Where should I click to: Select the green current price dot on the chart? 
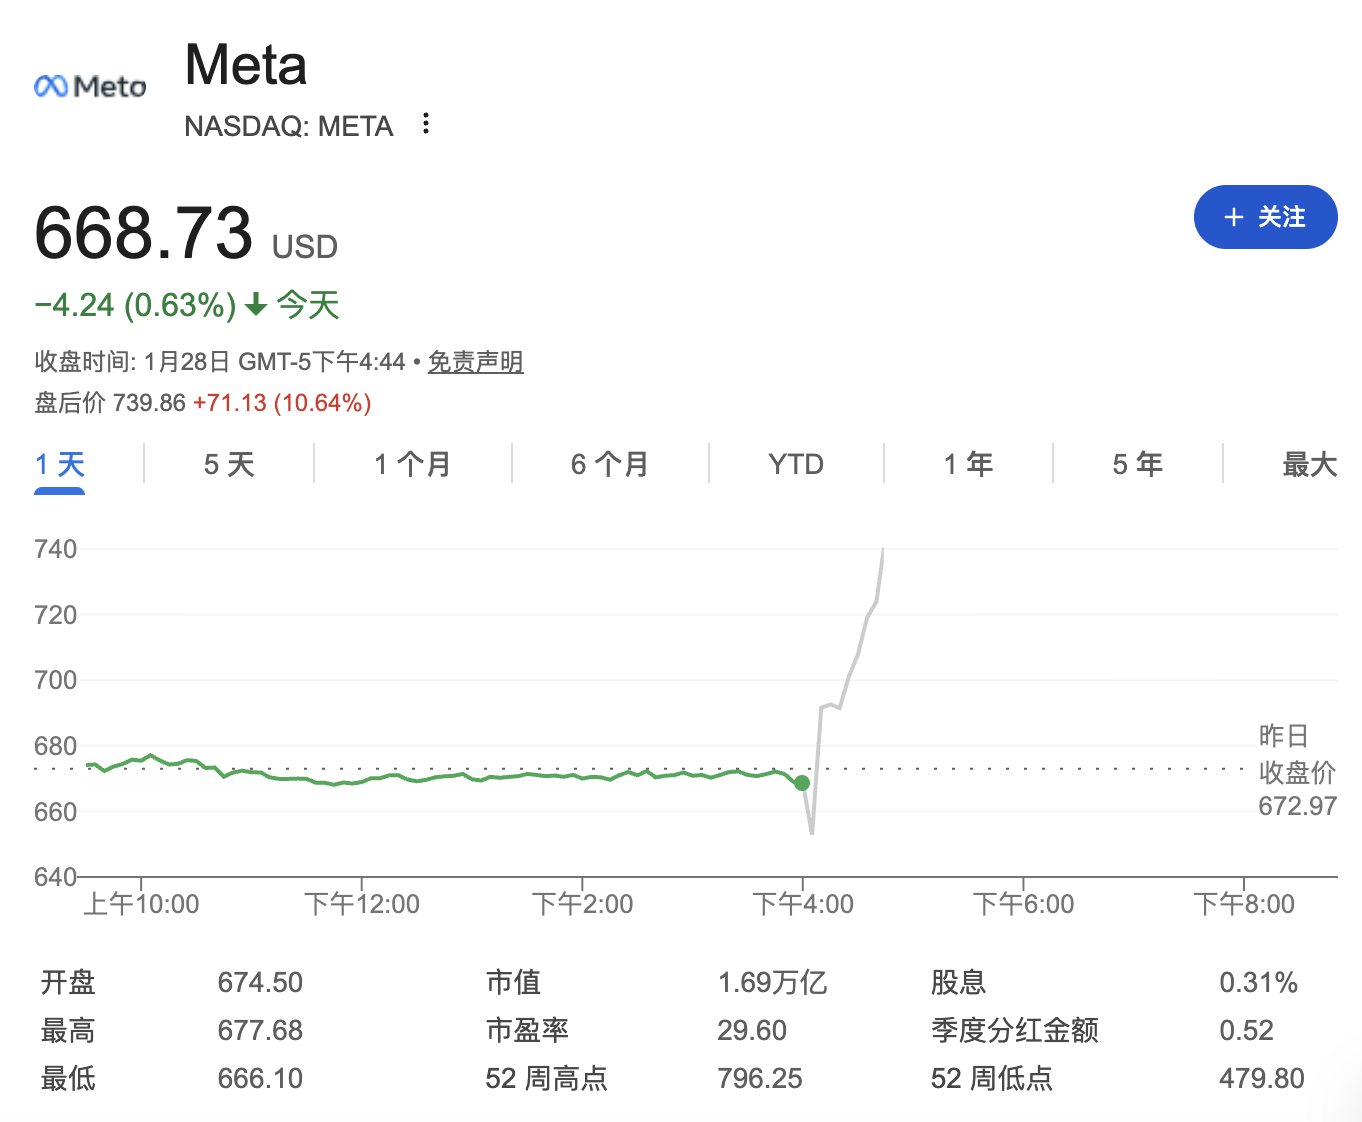point(801,783)
